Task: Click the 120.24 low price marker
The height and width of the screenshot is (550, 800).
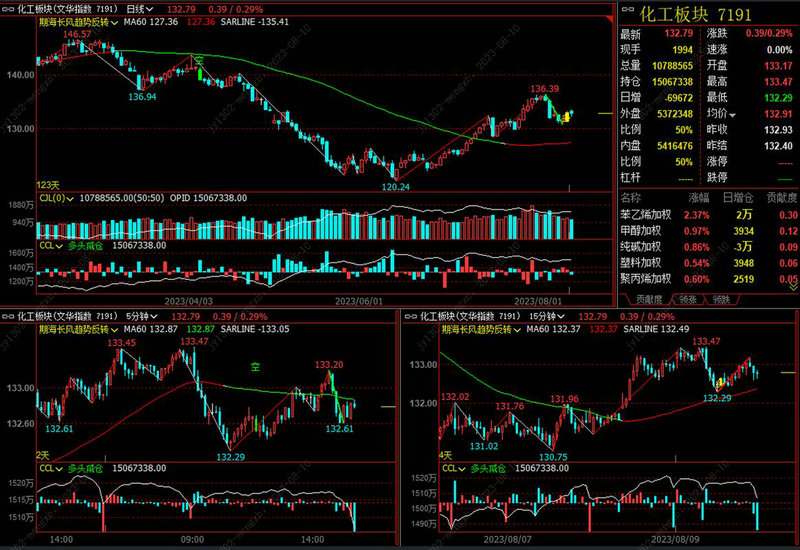Action: (x=396, y=187)
